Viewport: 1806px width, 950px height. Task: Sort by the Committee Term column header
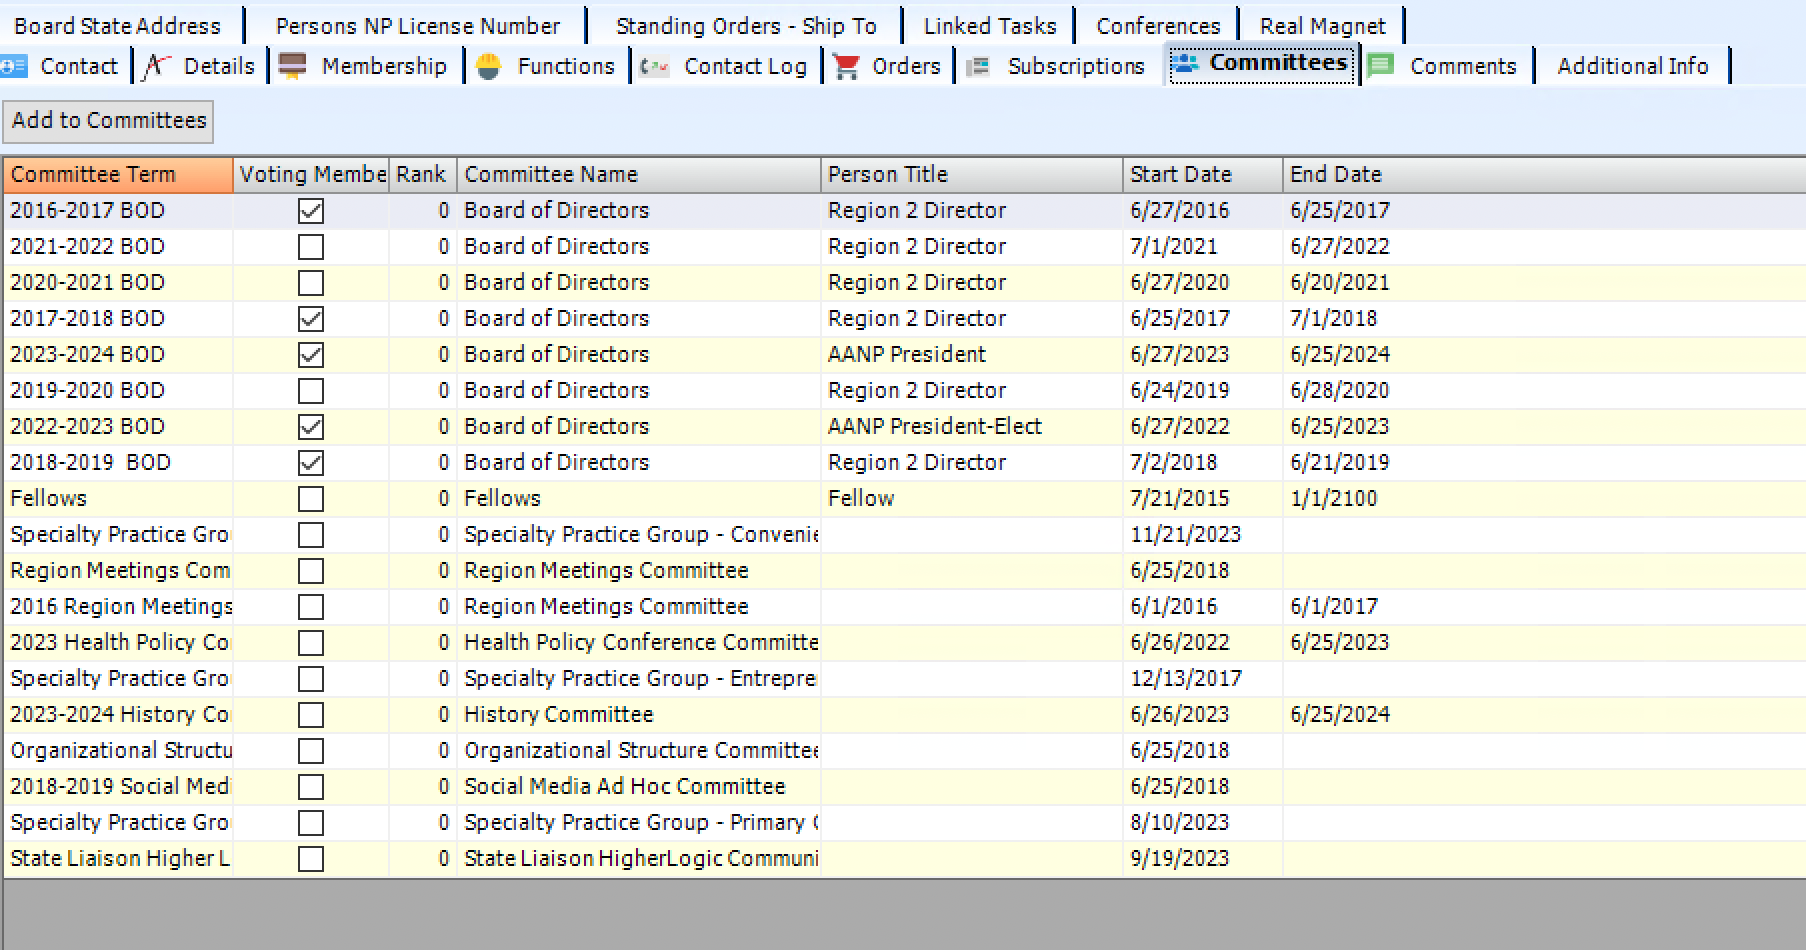pos(95,174)
